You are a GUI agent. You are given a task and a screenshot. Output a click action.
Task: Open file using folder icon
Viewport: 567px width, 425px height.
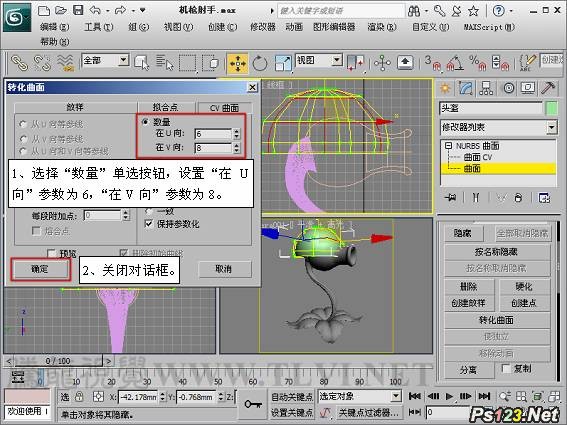tap(61, 10)
